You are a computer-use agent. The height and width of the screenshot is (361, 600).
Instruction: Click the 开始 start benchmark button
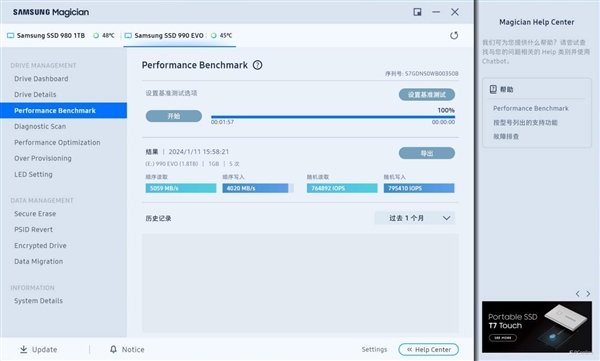(174, 116)
